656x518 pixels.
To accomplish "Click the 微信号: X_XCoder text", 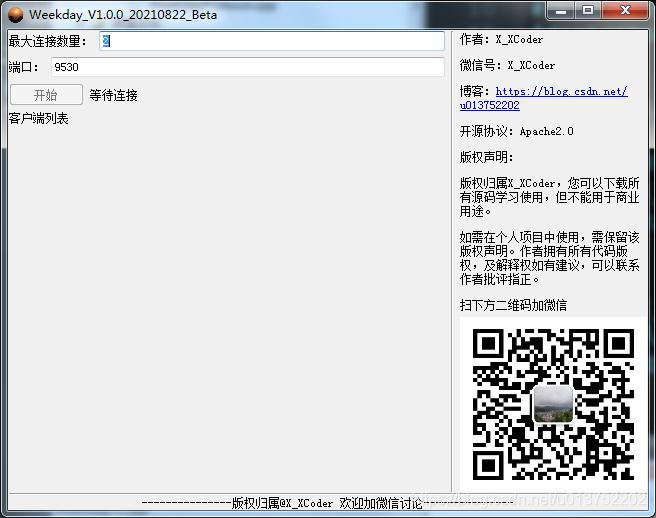I will [507, 65].
